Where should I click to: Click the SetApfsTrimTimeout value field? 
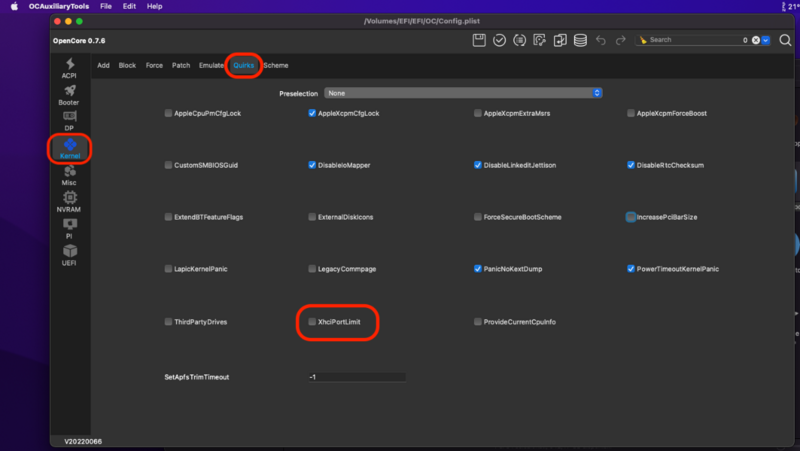click(x=357, y=377)
